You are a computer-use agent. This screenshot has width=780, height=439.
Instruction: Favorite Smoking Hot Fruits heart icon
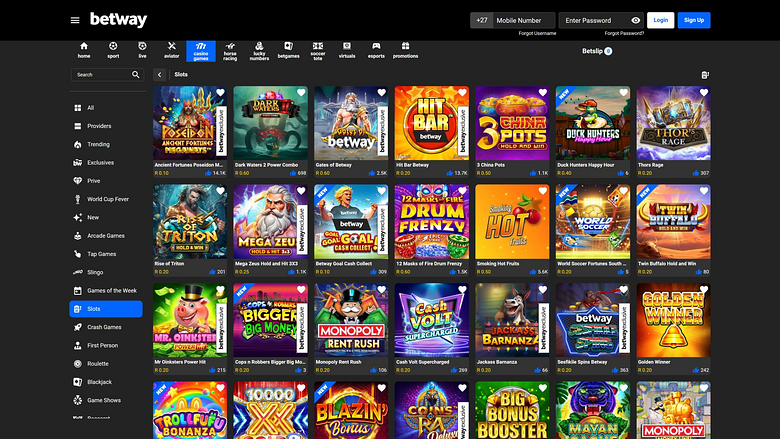point(543,191)
